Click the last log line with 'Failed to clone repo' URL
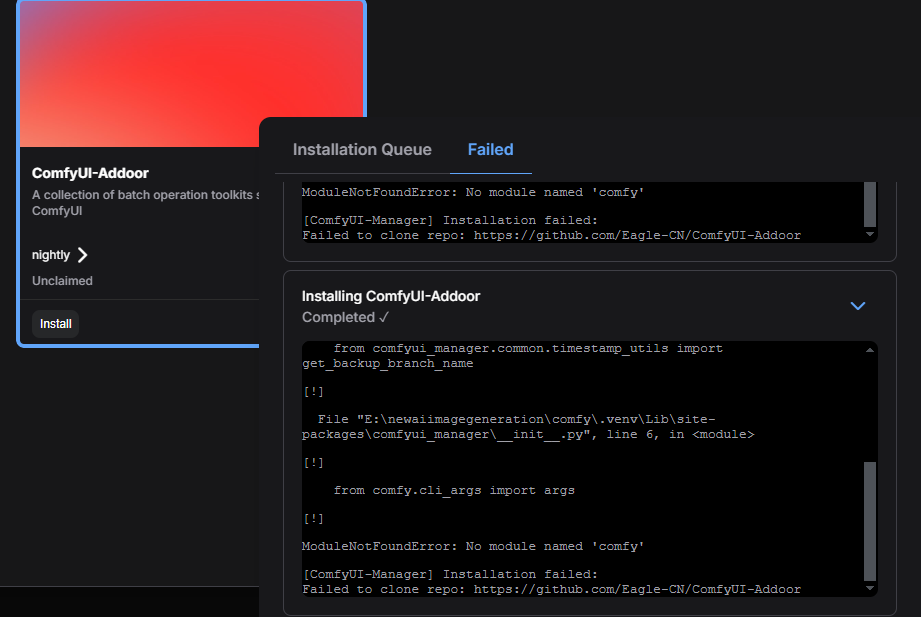The height and width of the screenshot is (617, 921). coord(552,589)
